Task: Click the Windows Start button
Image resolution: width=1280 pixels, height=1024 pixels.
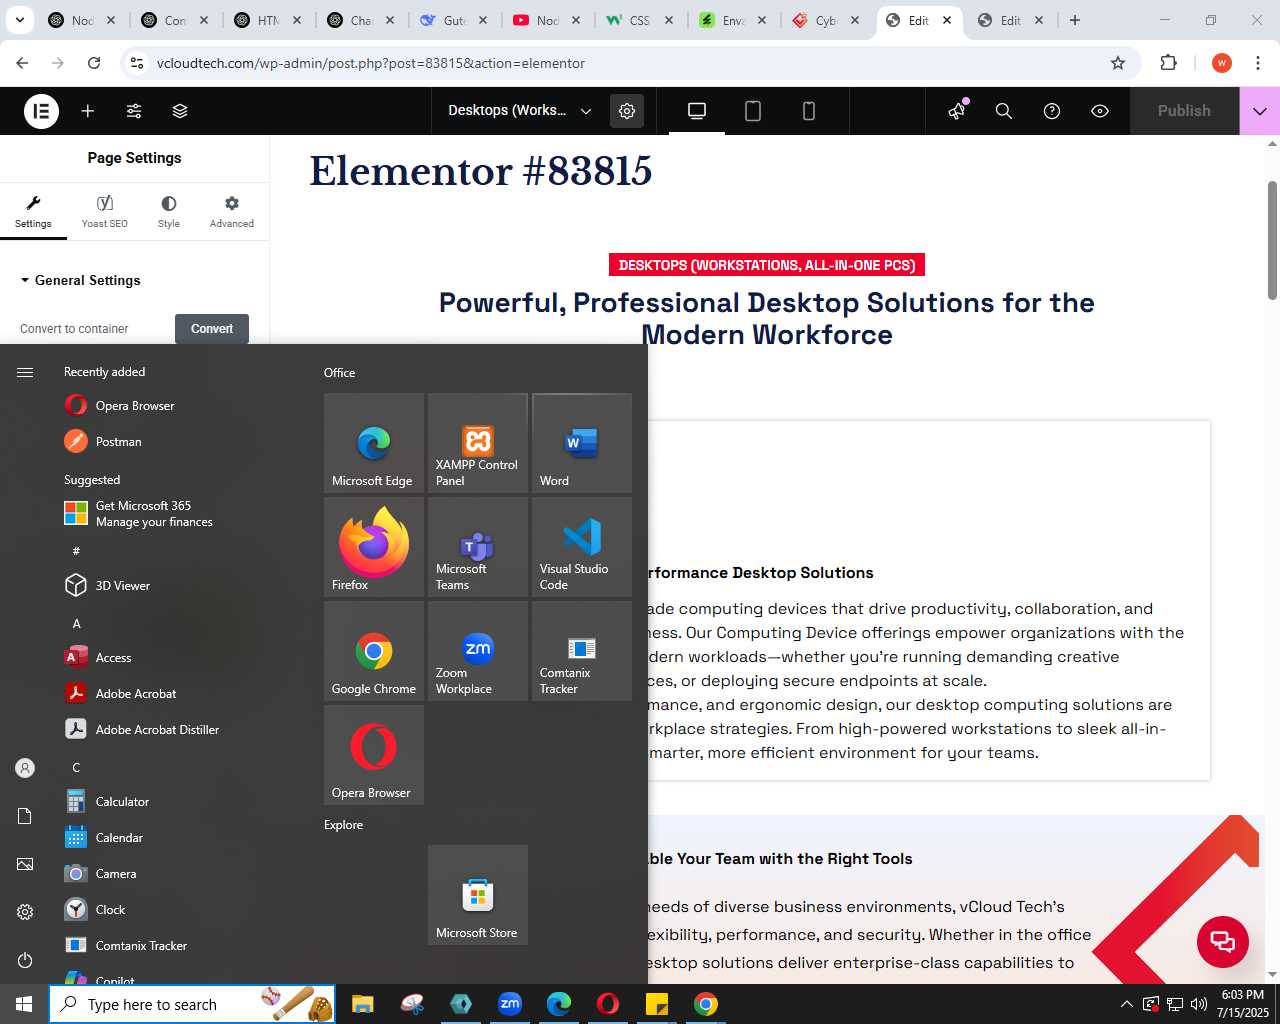Action: 24,1004
